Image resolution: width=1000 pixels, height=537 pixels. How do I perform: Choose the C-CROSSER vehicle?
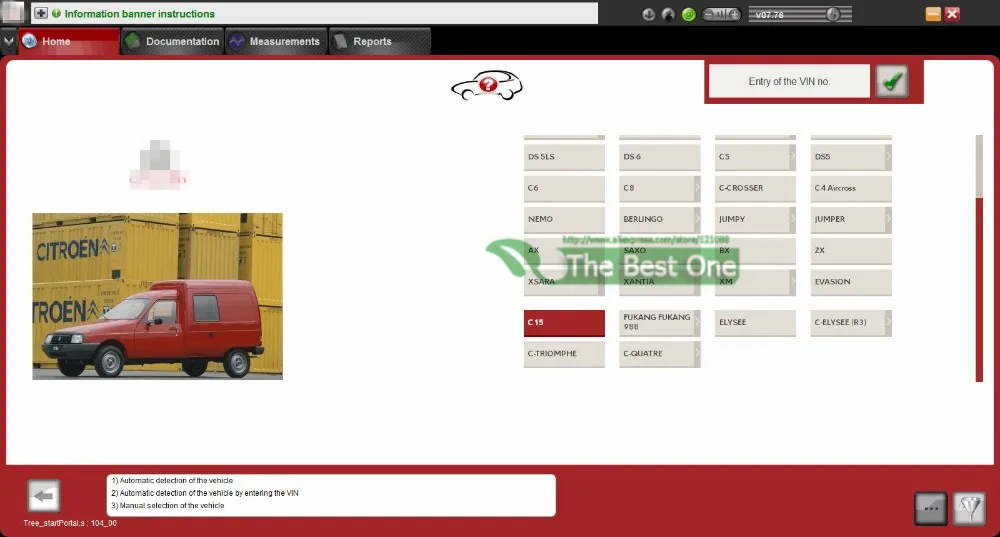(755, 188)
